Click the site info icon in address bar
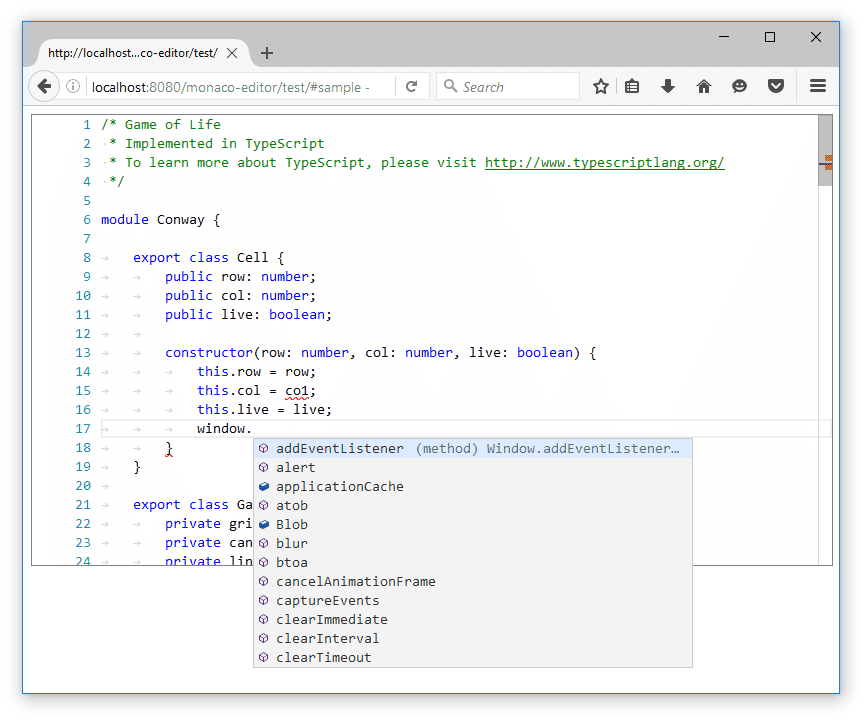 (73, 86)
